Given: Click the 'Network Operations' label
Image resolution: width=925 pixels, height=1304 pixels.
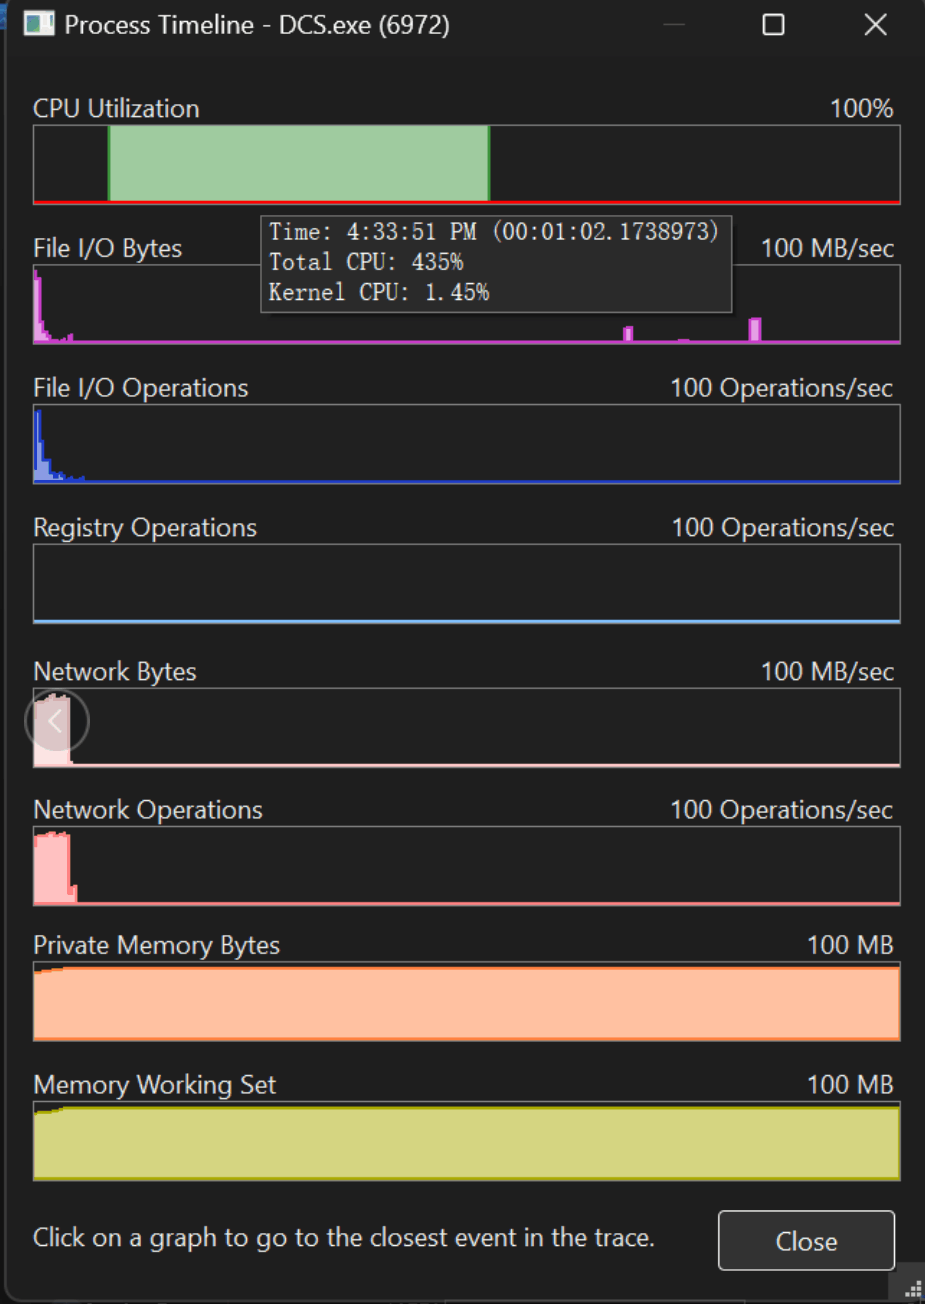Looking at the screenshot, I should point(148,810).
